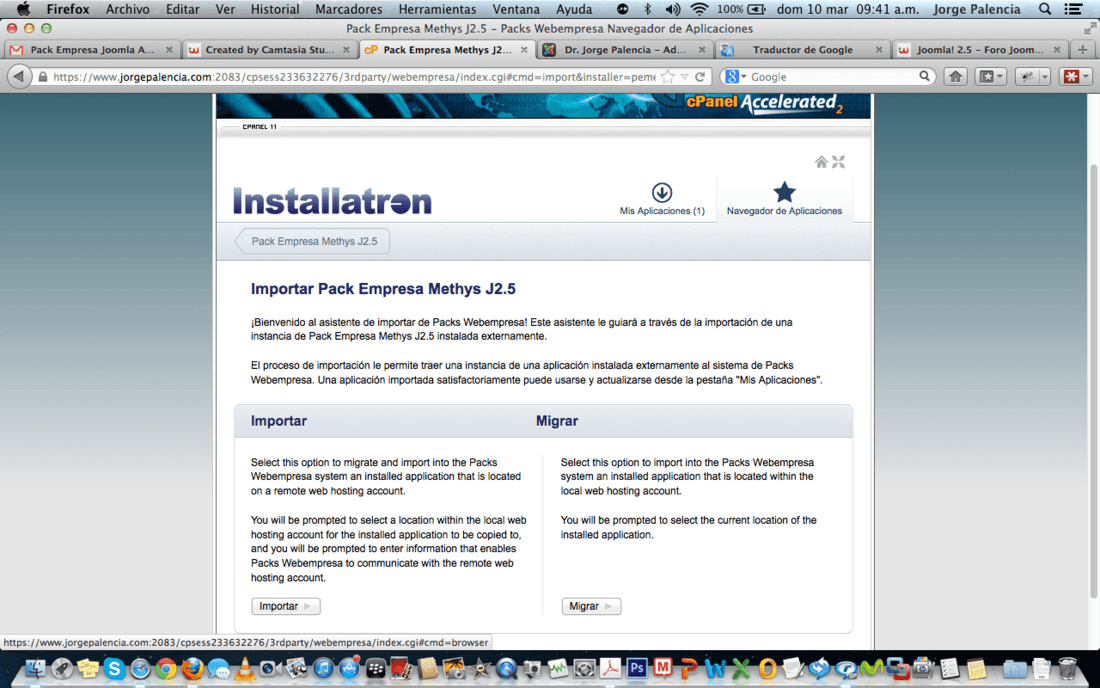This screenshot has width=1100, height=688.
Task: Reload the page with the refresh icon
Action: pos(699,76)
